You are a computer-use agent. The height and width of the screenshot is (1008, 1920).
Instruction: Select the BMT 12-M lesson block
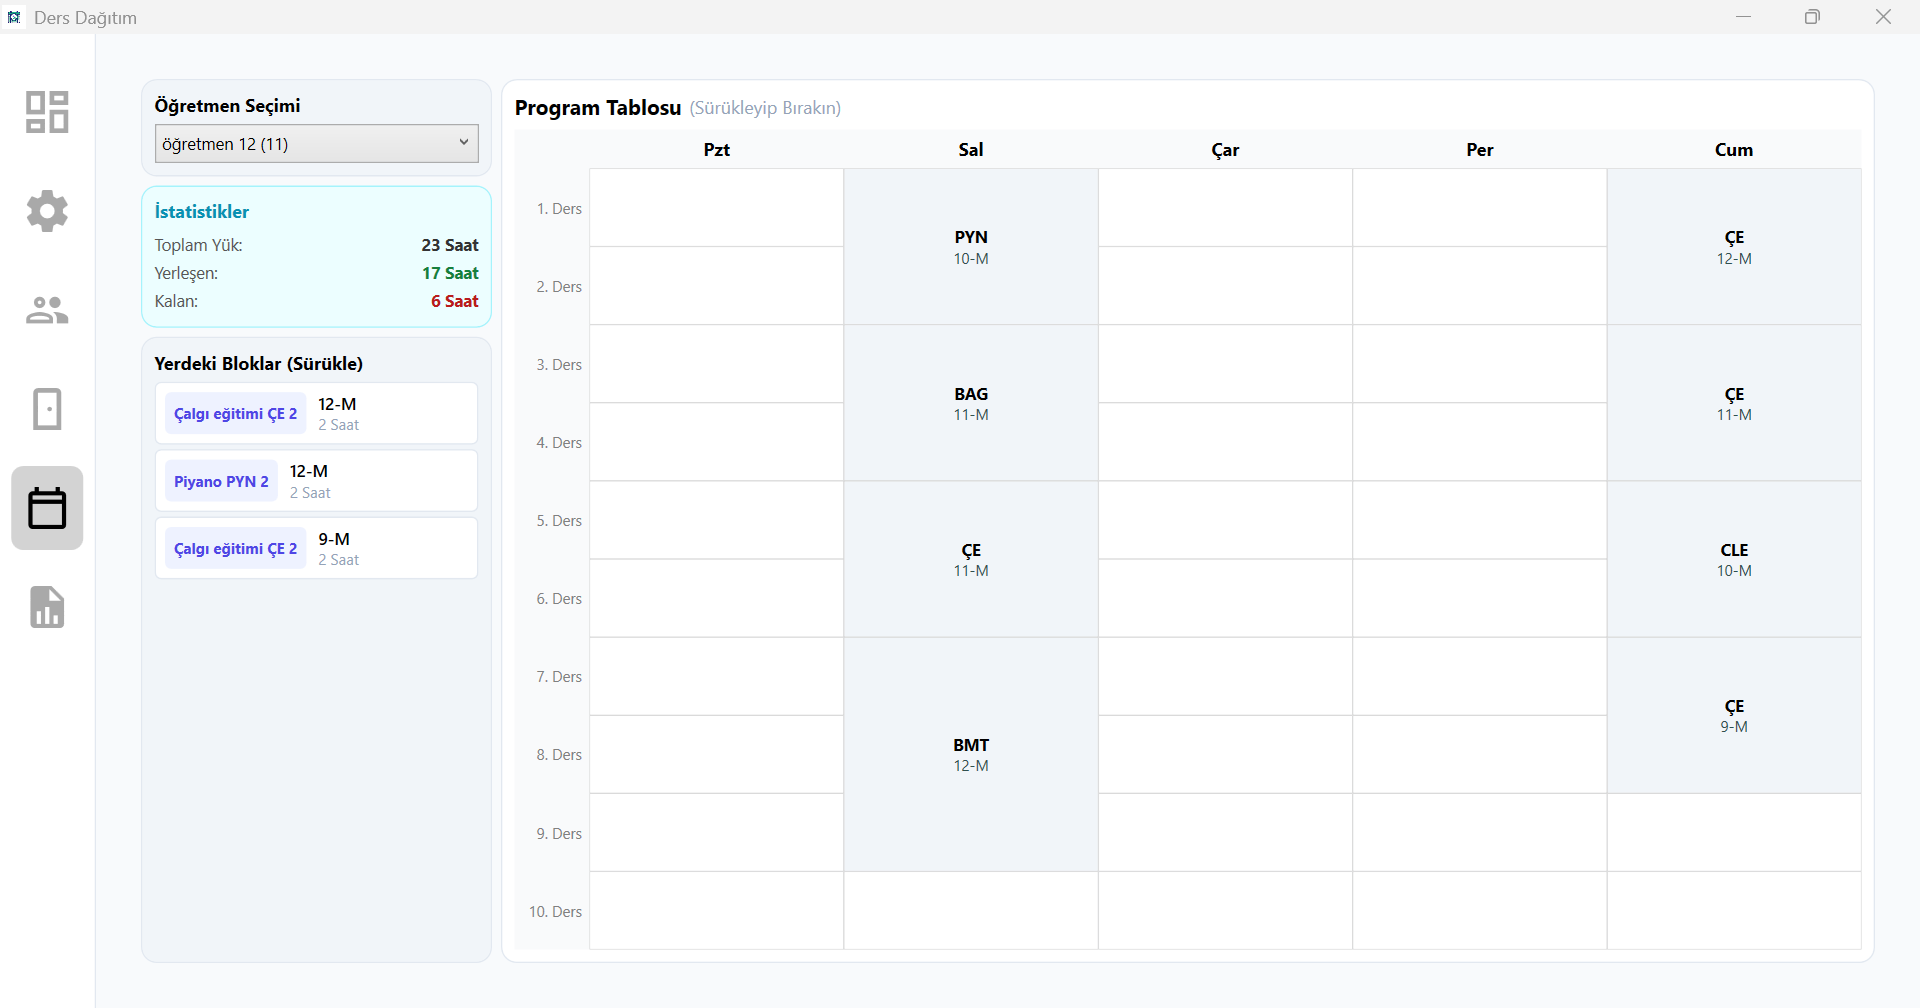click(970, 755)
